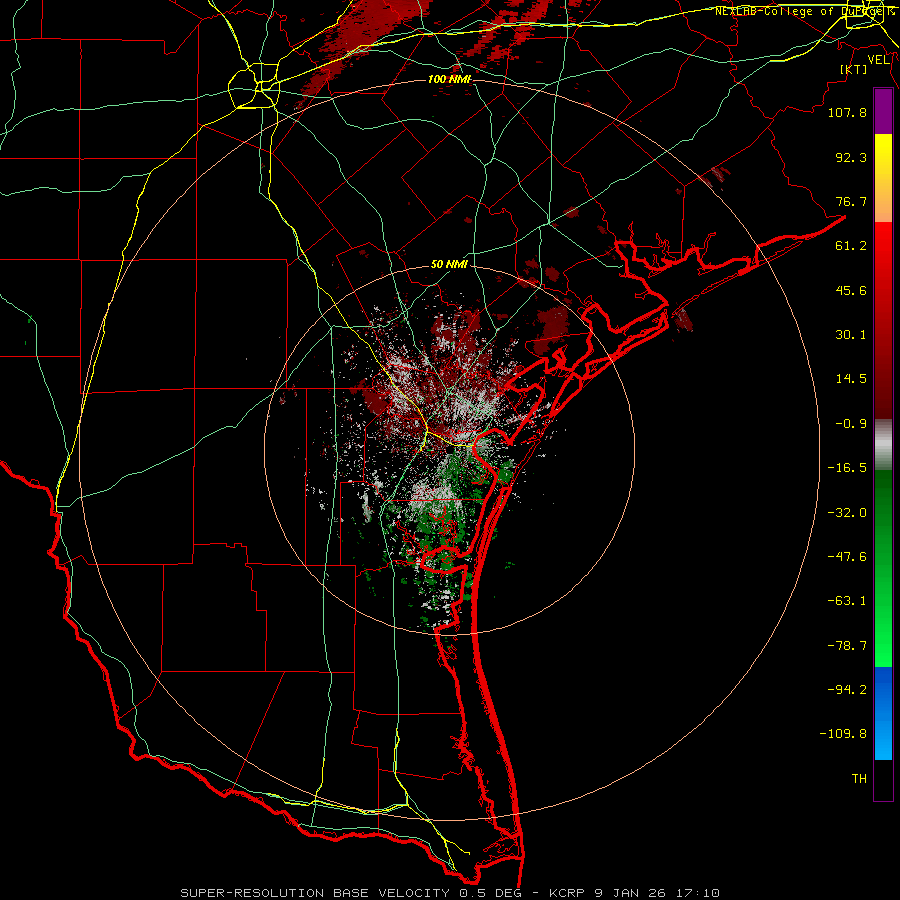Click the 45.6 velocity scale value
The height and width of the screenshot is (900, 900).
click(x=851, y=290)
